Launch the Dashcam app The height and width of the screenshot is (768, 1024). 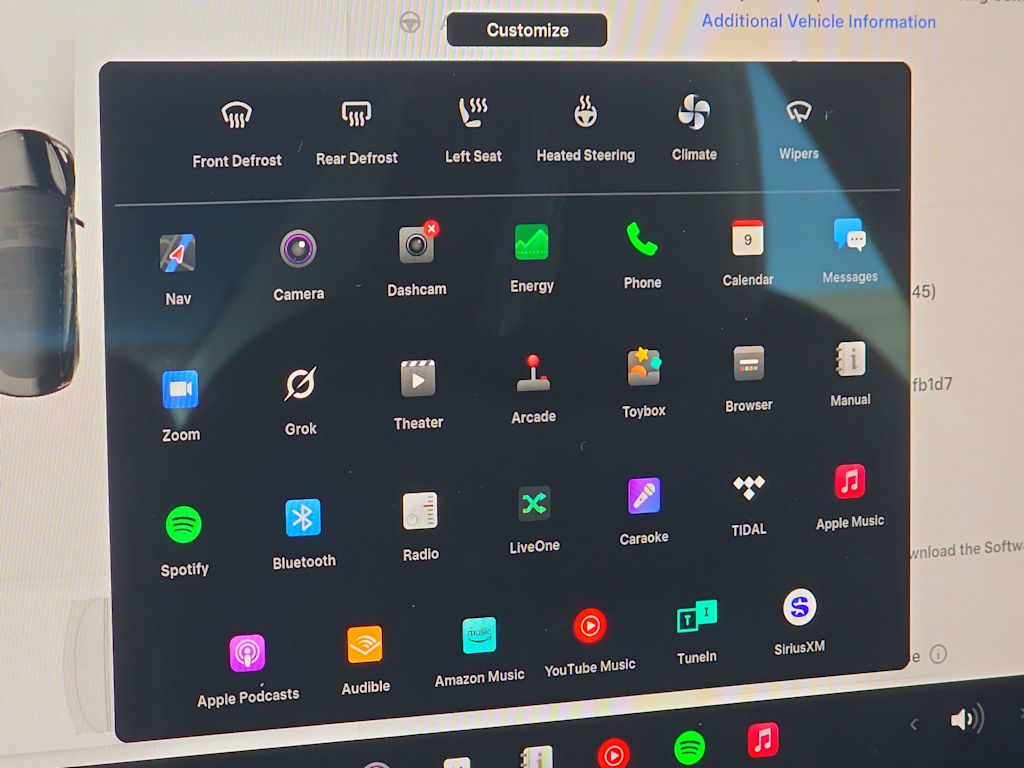pyautogui.click(x=417, y=245)
